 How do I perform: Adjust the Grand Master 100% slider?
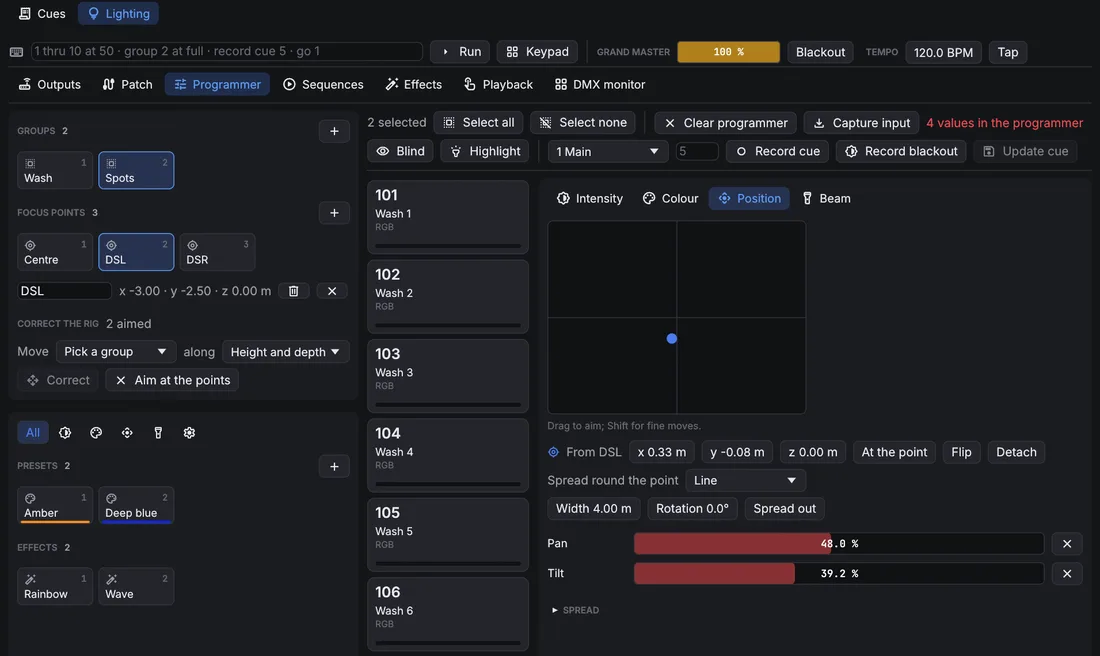[728, 52]
